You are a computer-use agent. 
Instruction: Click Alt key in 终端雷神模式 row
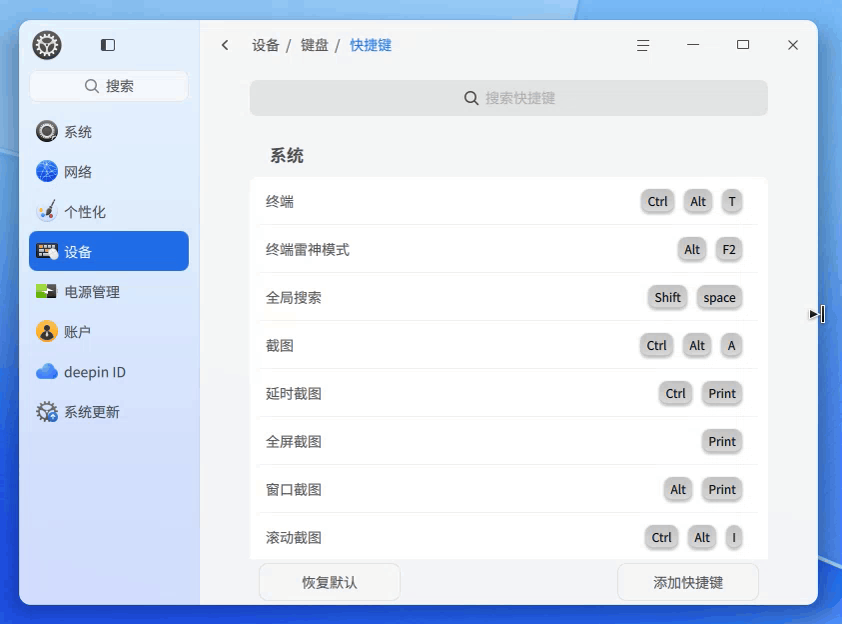pyautogui.click(x=692, y=249)
